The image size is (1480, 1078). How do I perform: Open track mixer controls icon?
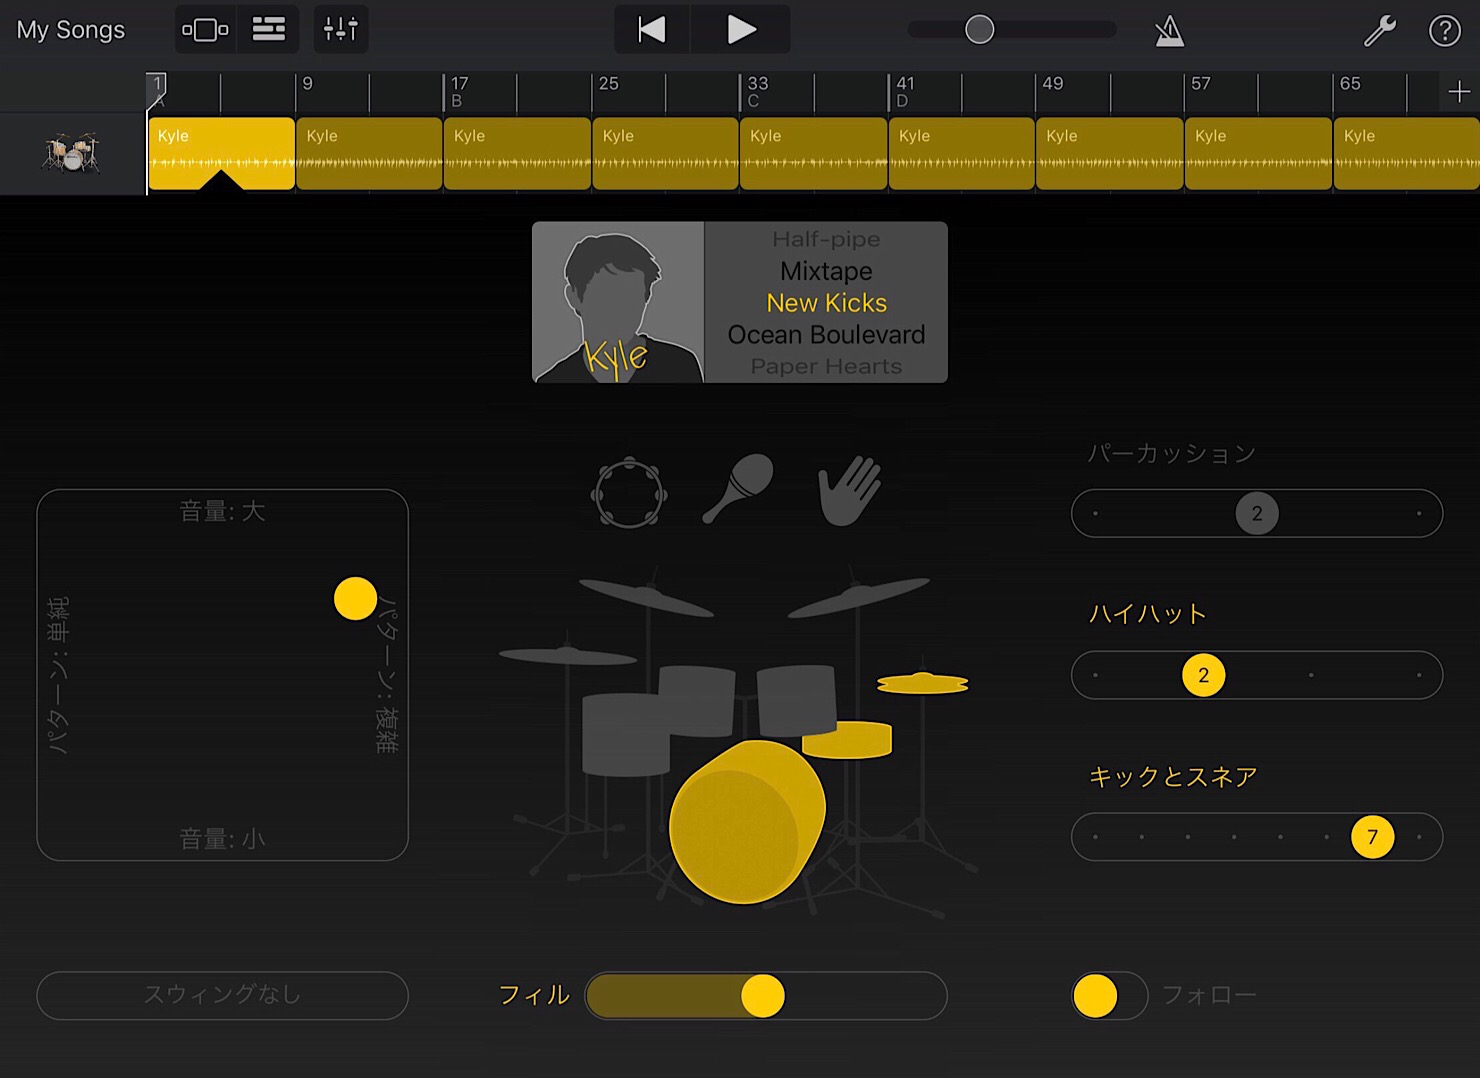pyautogui.click(x=341, y=30)
